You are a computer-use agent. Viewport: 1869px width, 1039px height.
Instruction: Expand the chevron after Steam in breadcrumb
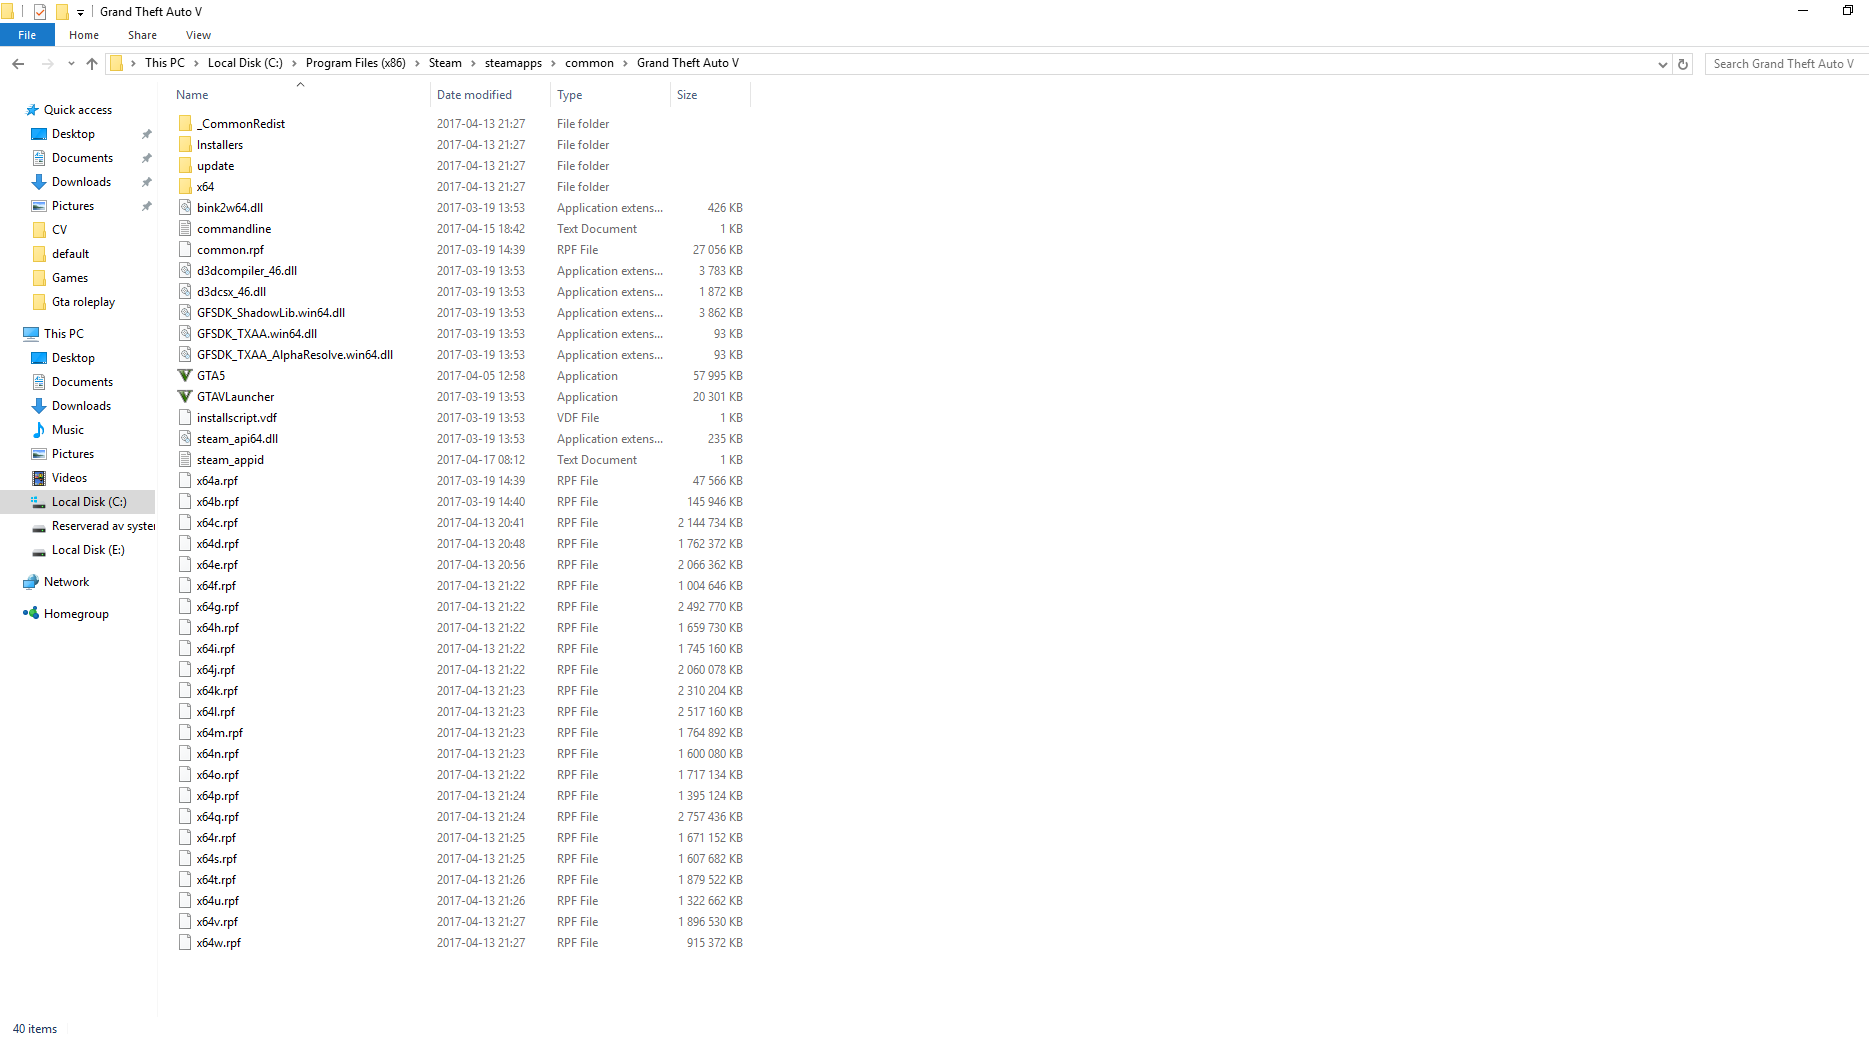pyautogui.click(x=474, y=63)
